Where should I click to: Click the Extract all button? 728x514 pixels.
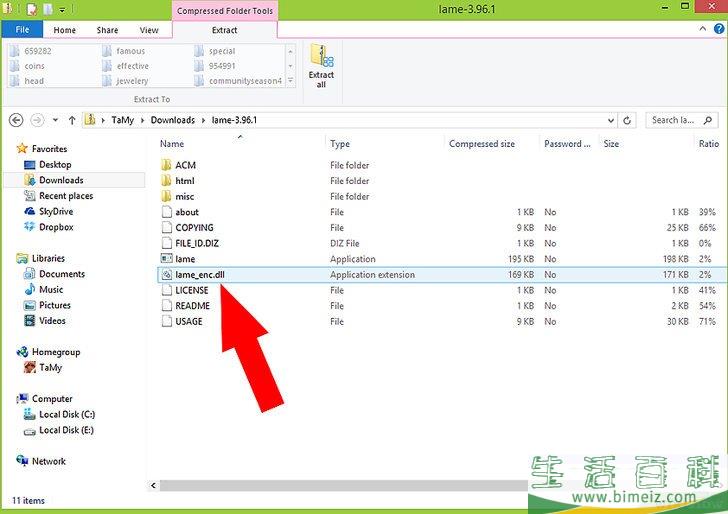[x=321, y=66]
